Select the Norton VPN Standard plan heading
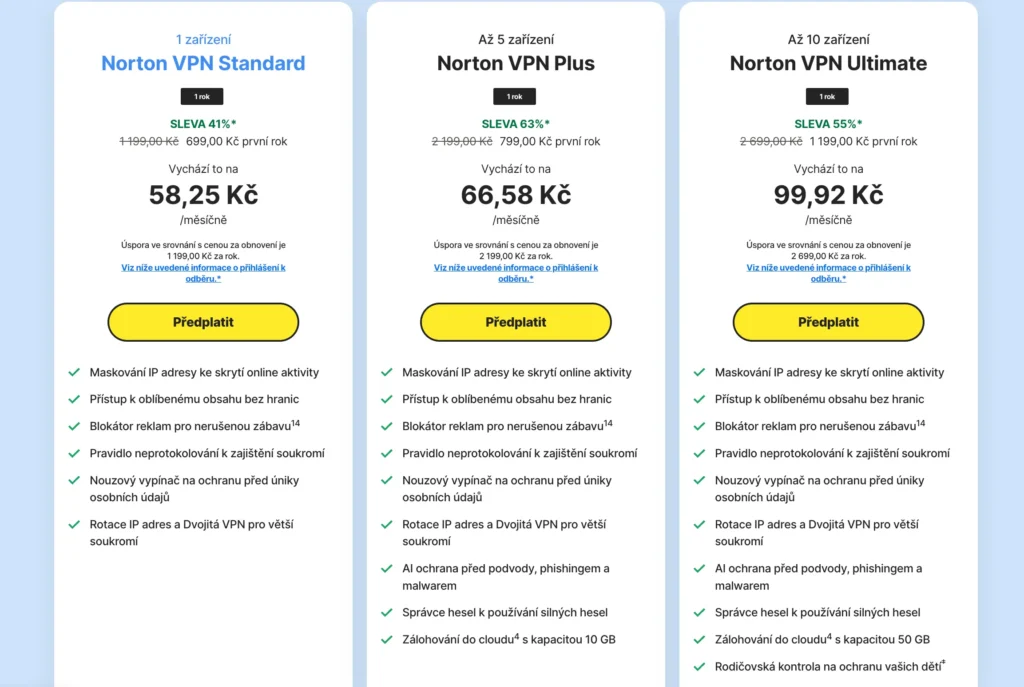The image size is (1024, 687). 202,63
